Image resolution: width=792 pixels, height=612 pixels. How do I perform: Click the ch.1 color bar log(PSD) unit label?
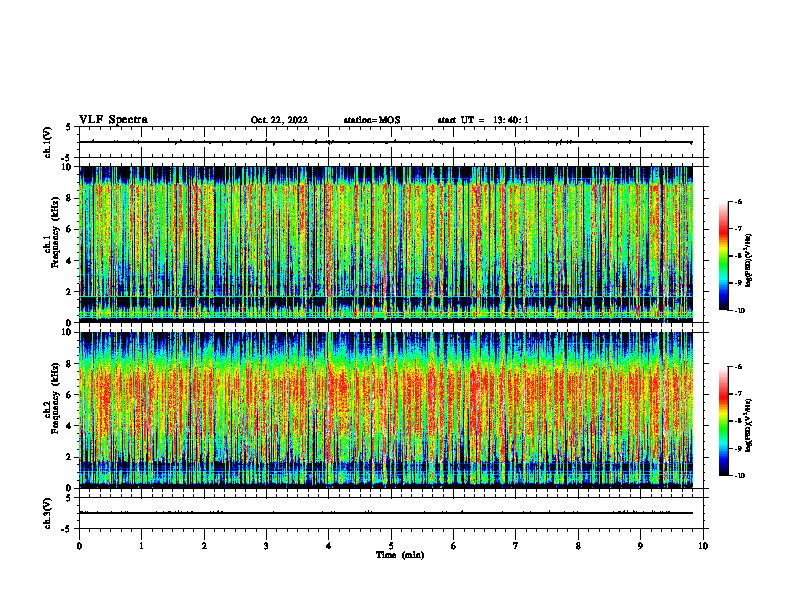click(x=749, y=261)
